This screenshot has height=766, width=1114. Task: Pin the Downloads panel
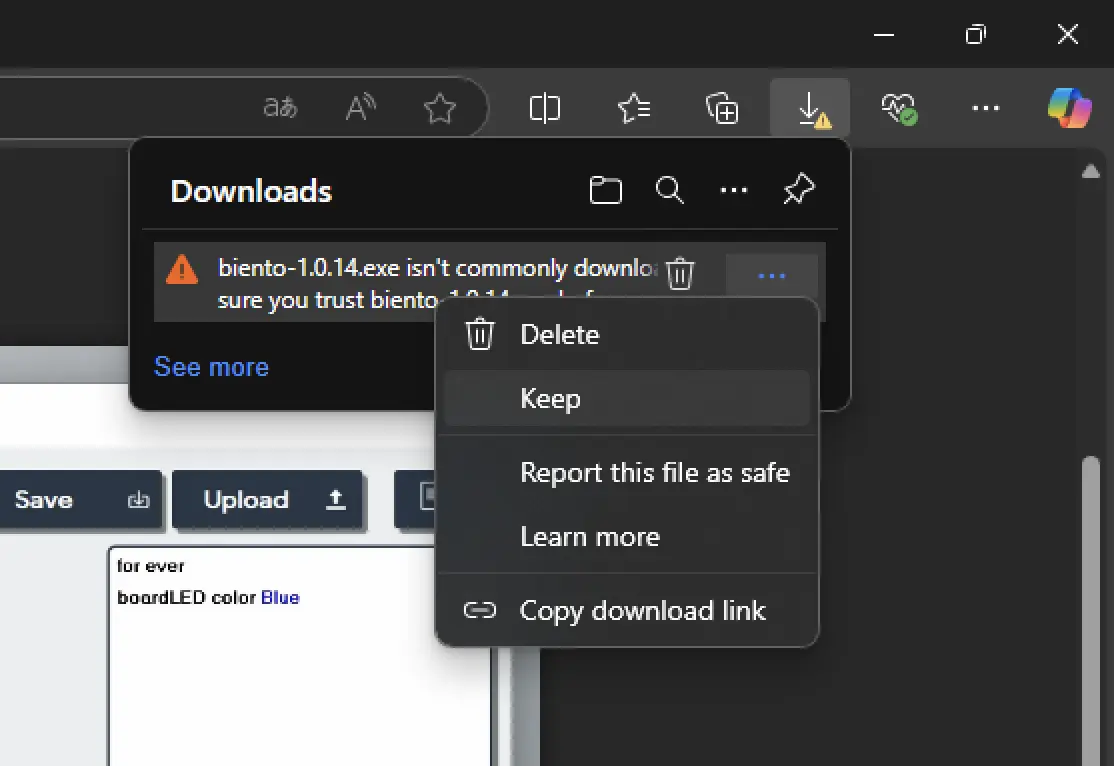point(798,190)
